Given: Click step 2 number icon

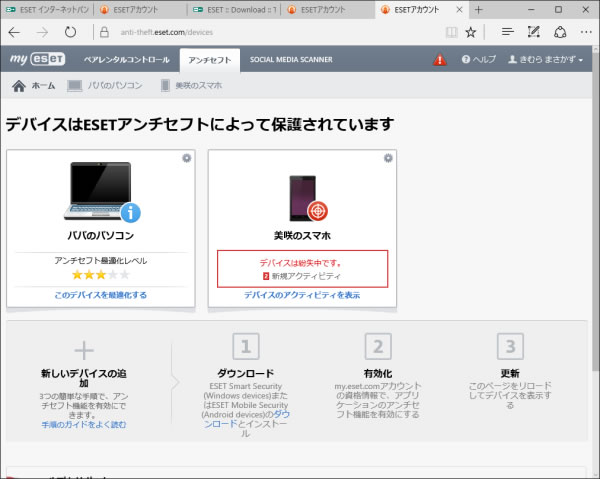Looking at the screenshot, I should click(378, 346).
